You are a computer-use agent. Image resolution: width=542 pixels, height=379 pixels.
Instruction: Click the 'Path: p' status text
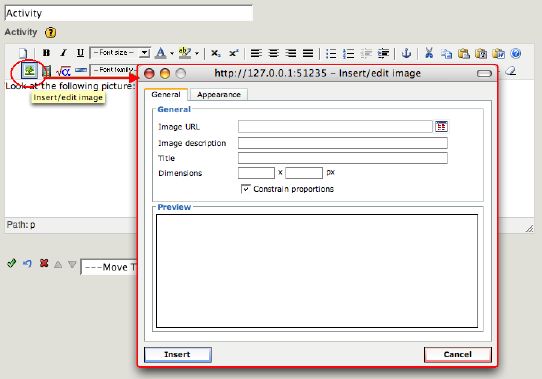(21, 225)
